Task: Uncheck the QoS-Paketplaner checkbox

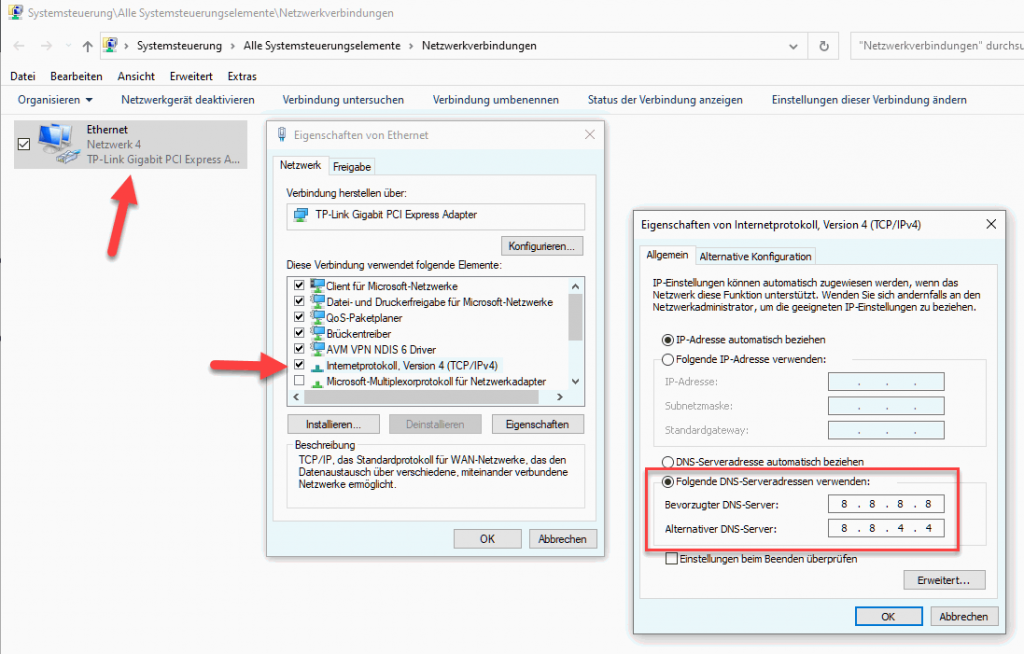Action: [x=299, y=317]
